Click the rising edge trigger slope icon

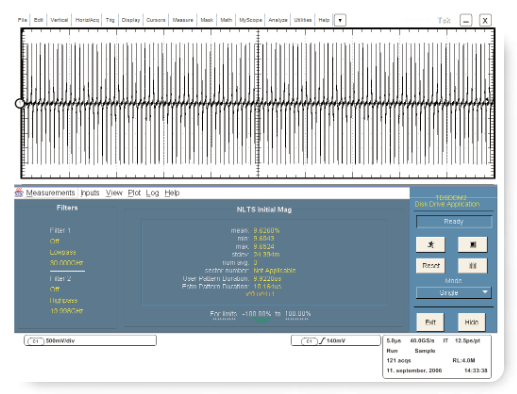[322, 341]
